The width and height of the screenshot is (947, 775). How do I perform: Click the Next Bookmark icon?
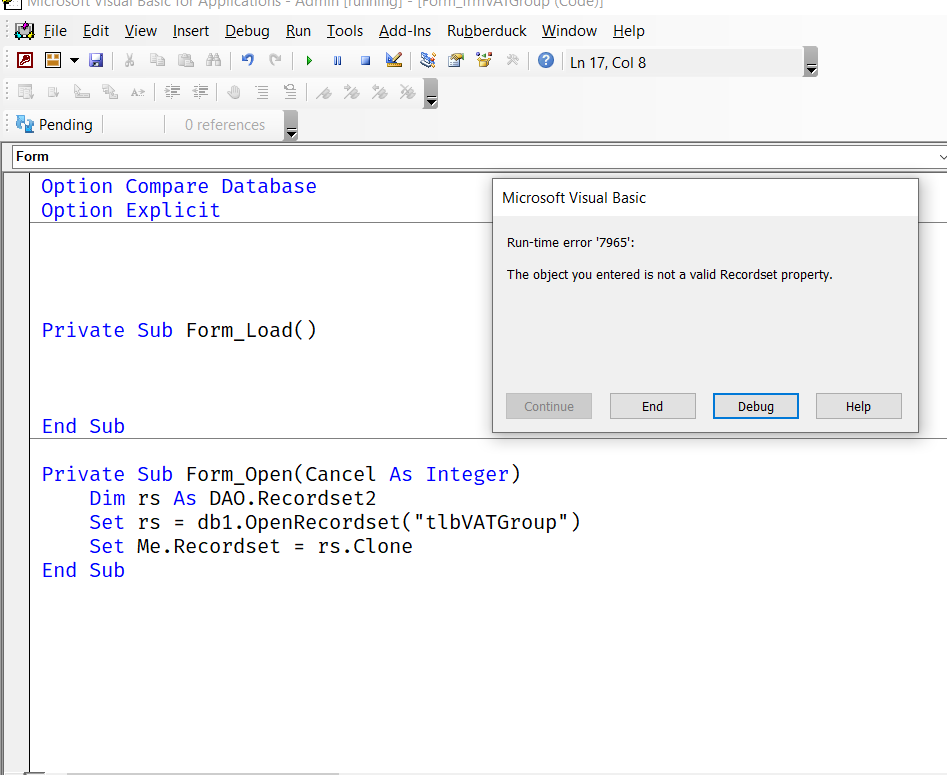[352, 92]
